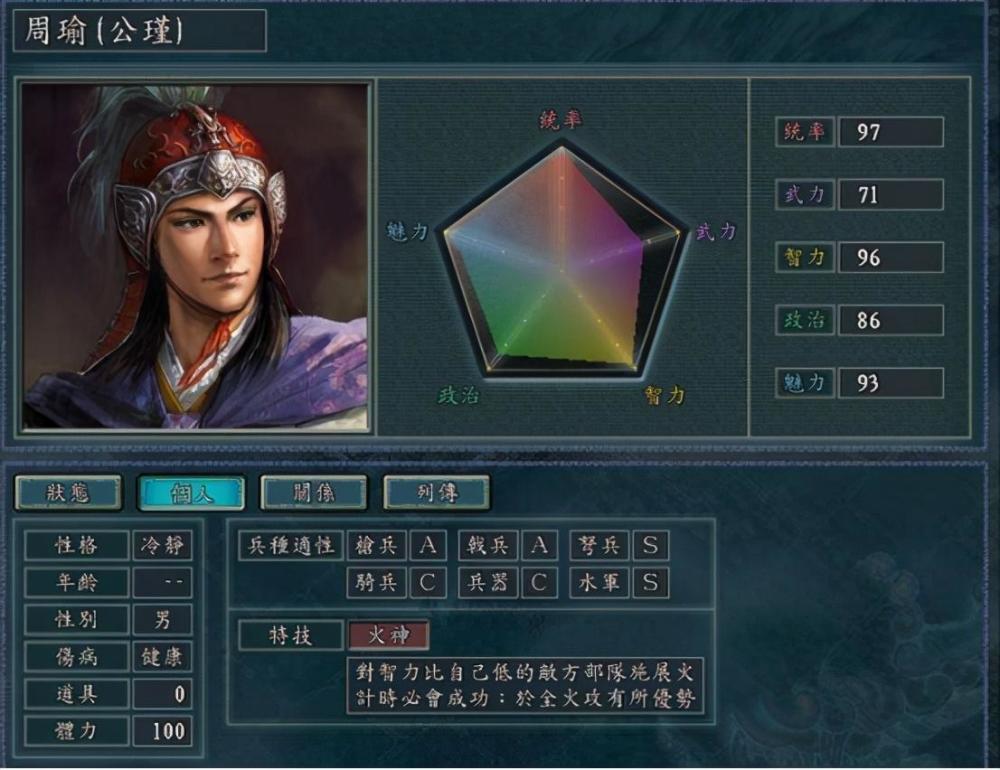
Task: Select the 個人 tab
Action: (x=191, y=492)
